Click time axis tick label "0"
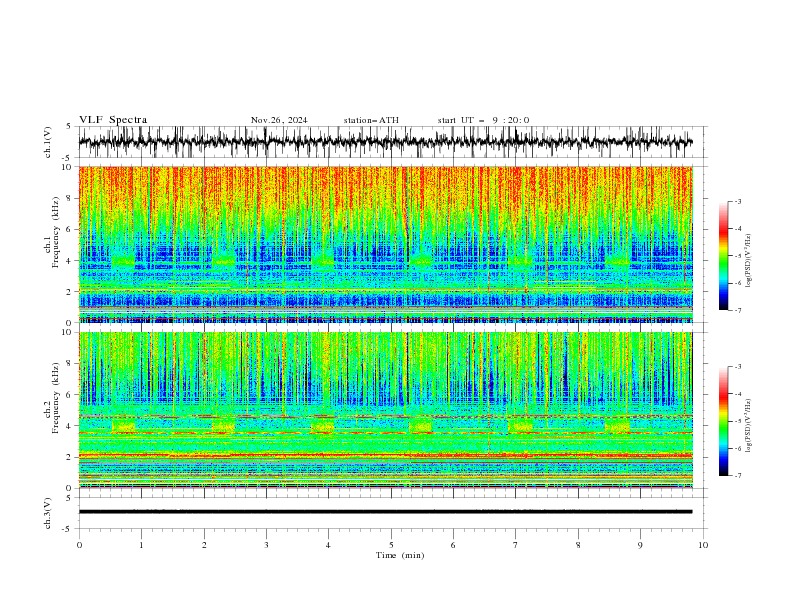 [x=79, y=545]
